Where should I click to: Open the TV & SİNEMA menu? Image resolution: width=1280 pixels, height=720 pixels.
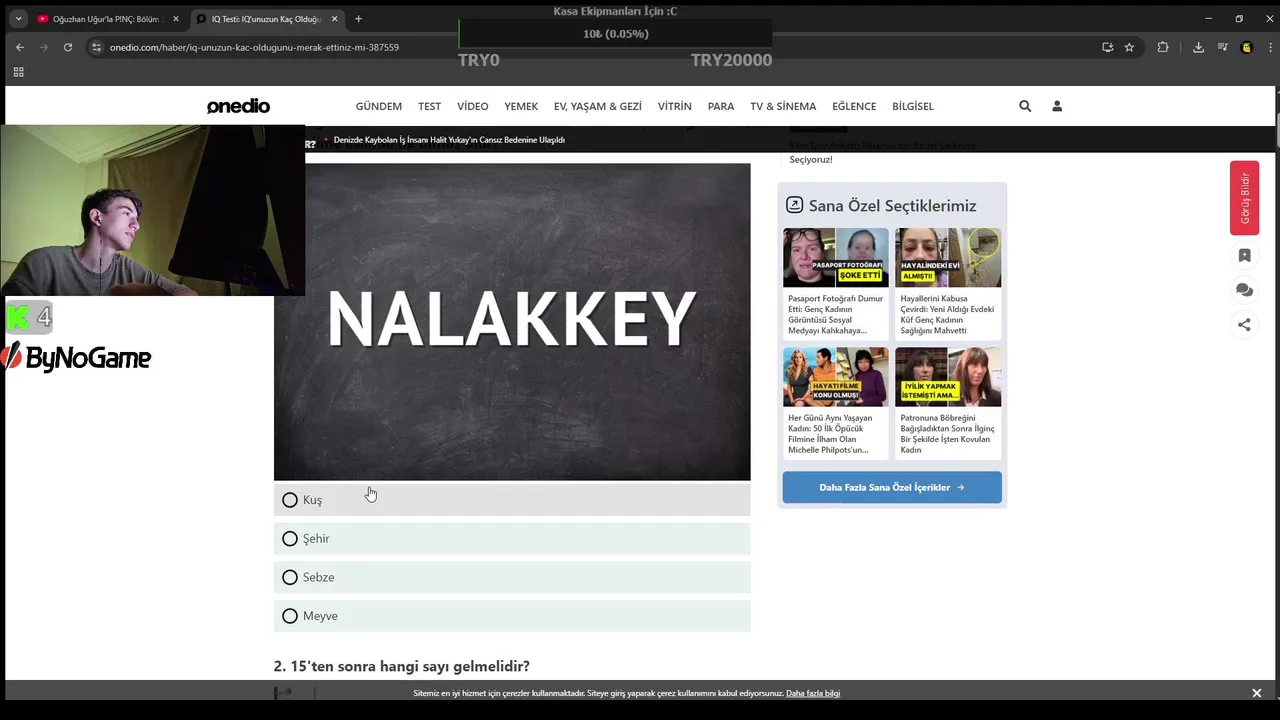tap(783, 106)
